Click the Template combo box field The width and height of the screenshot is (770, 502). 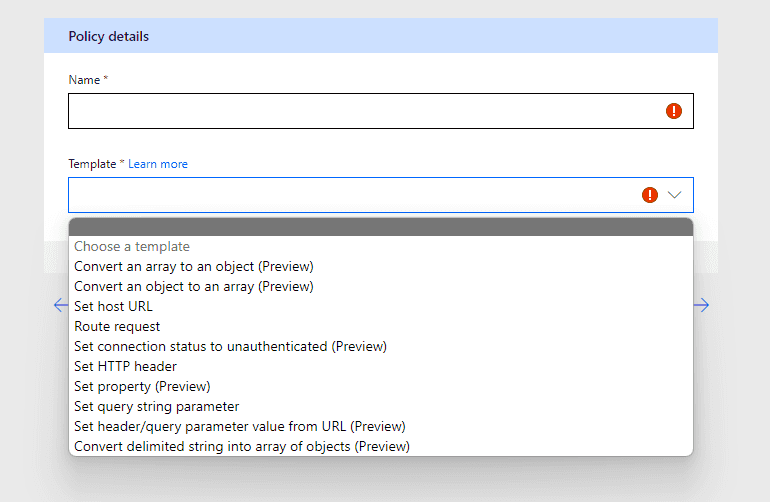coord(381,195)
